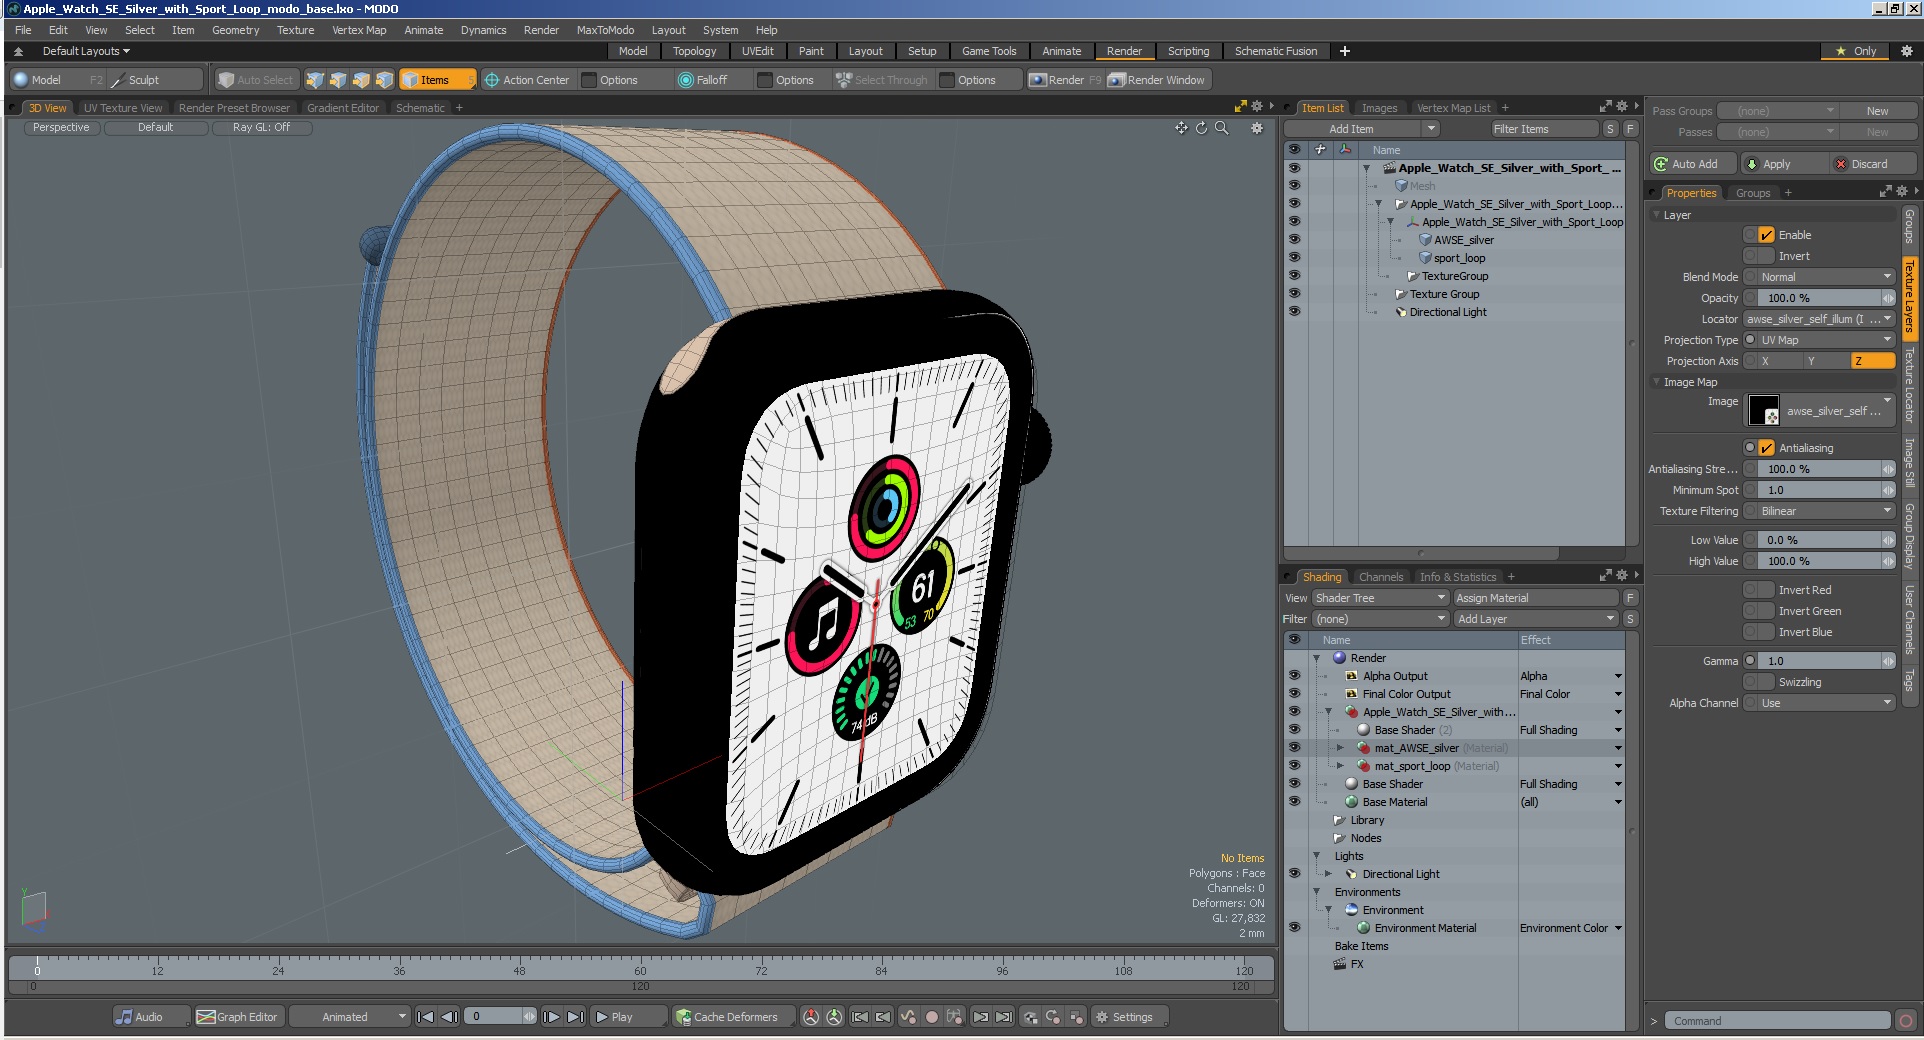Toggle Invert Green checkbox
Viewport: 1924px width, 1040px height.
[1766, 611]
